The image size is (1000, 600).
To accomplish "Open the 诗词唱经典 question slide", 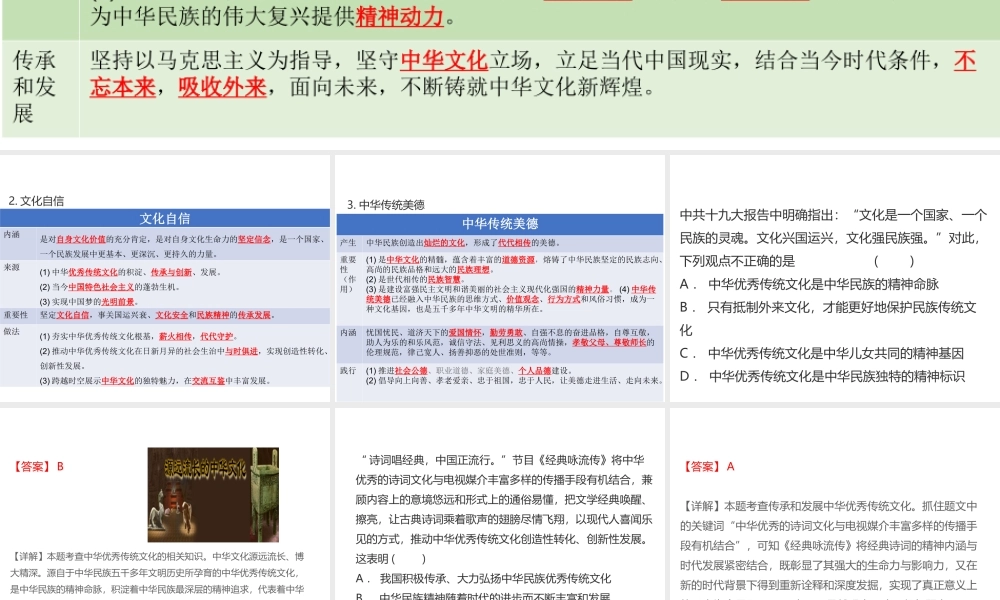I will (x=500, y=504).
